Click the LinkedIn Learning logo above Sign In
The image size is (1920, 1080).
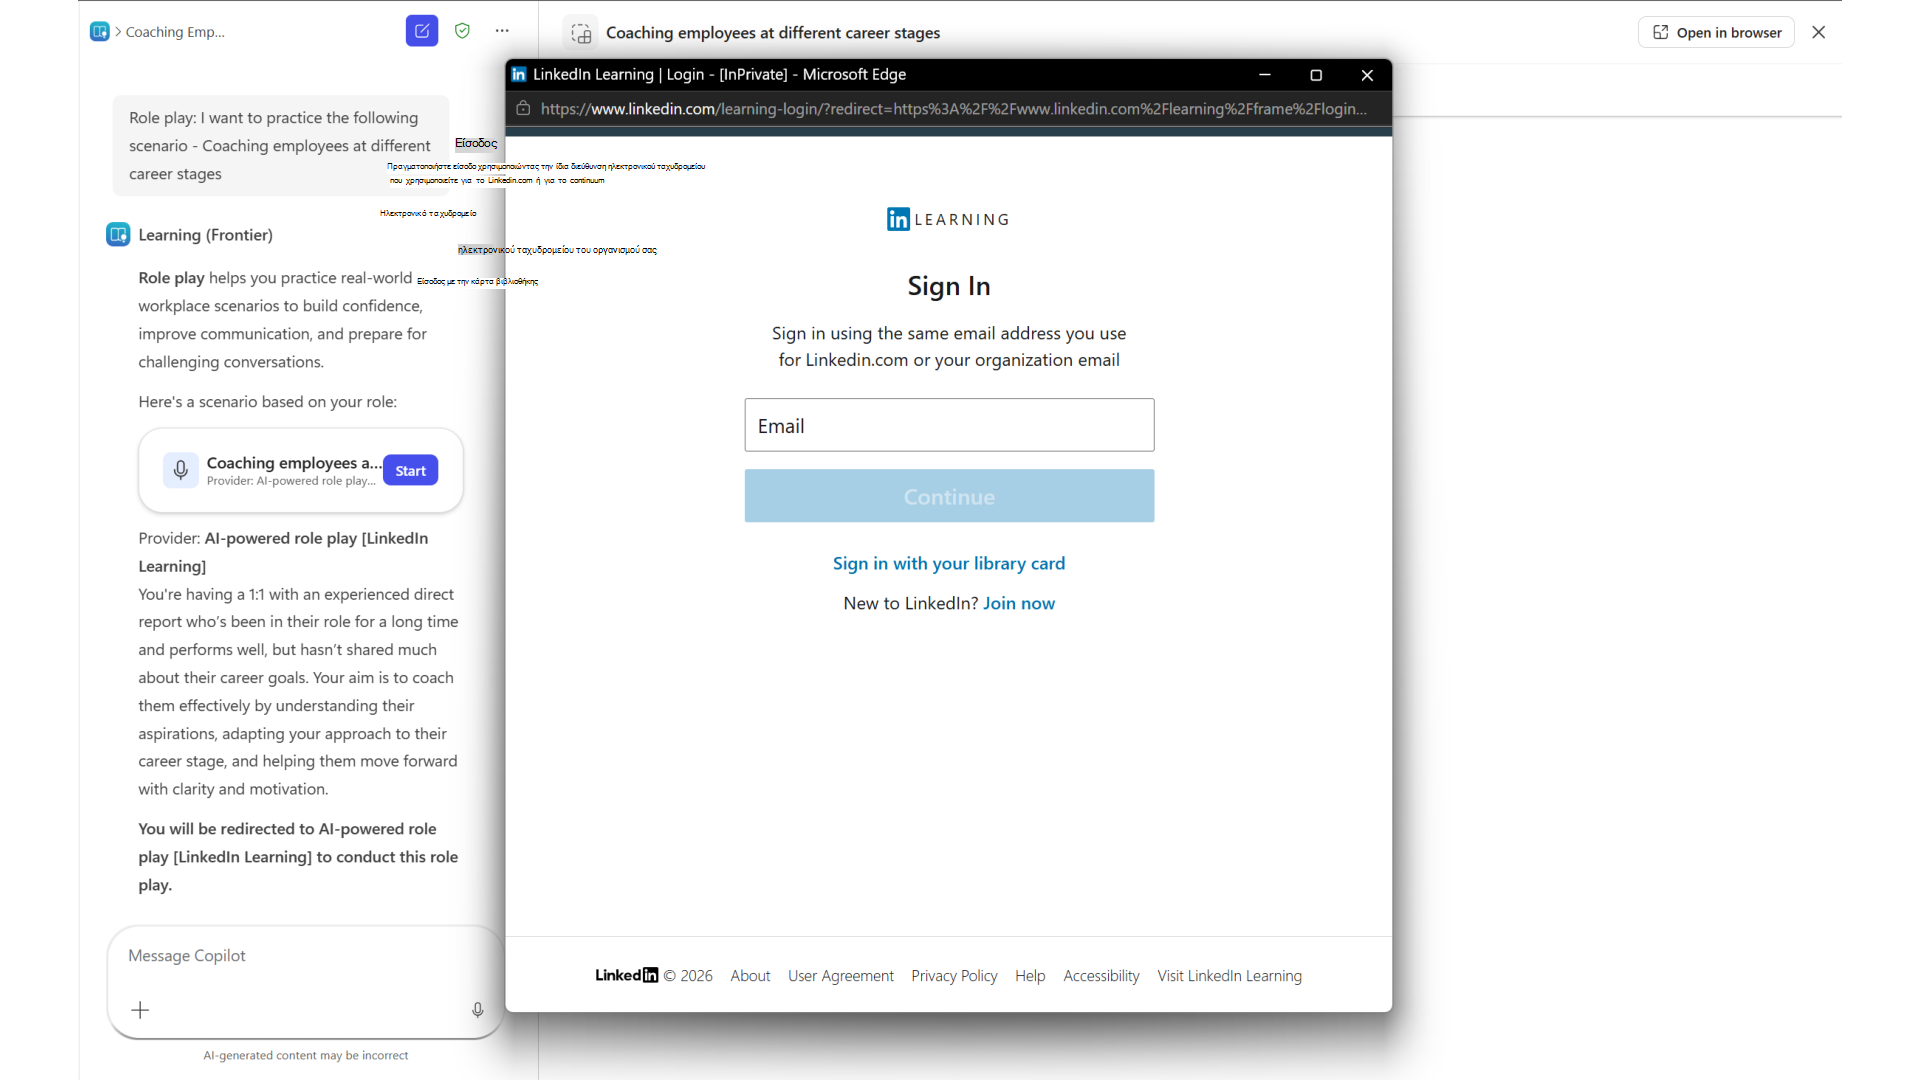click(x=948, y=219)
